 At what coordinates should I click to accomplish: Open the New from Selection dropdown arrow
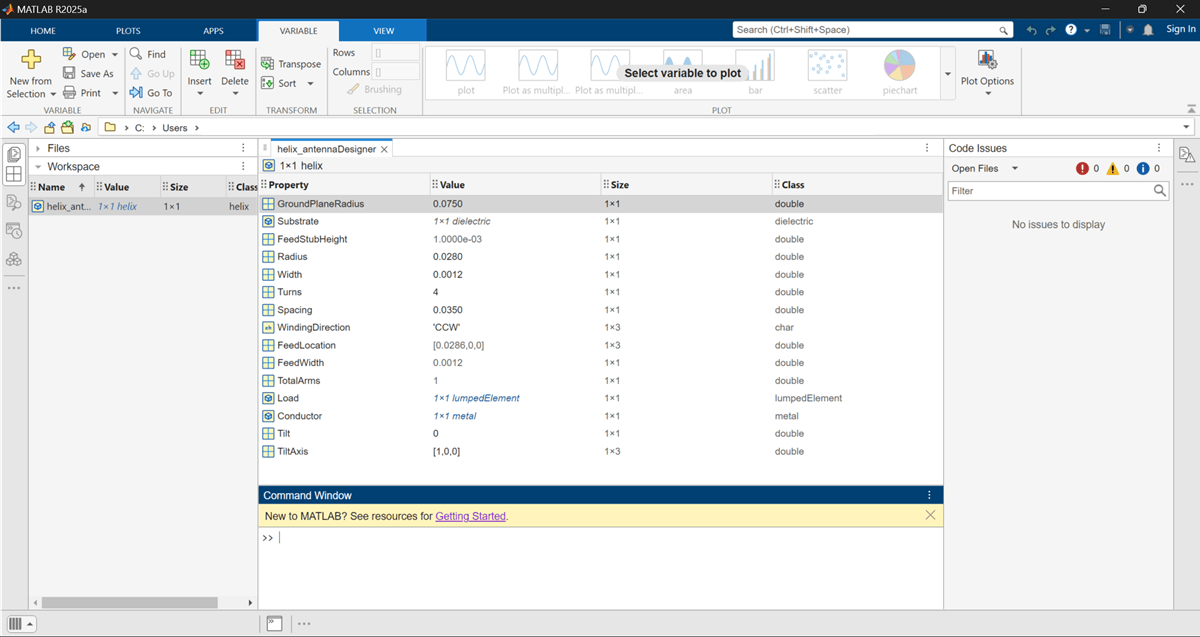pos(53,94)
